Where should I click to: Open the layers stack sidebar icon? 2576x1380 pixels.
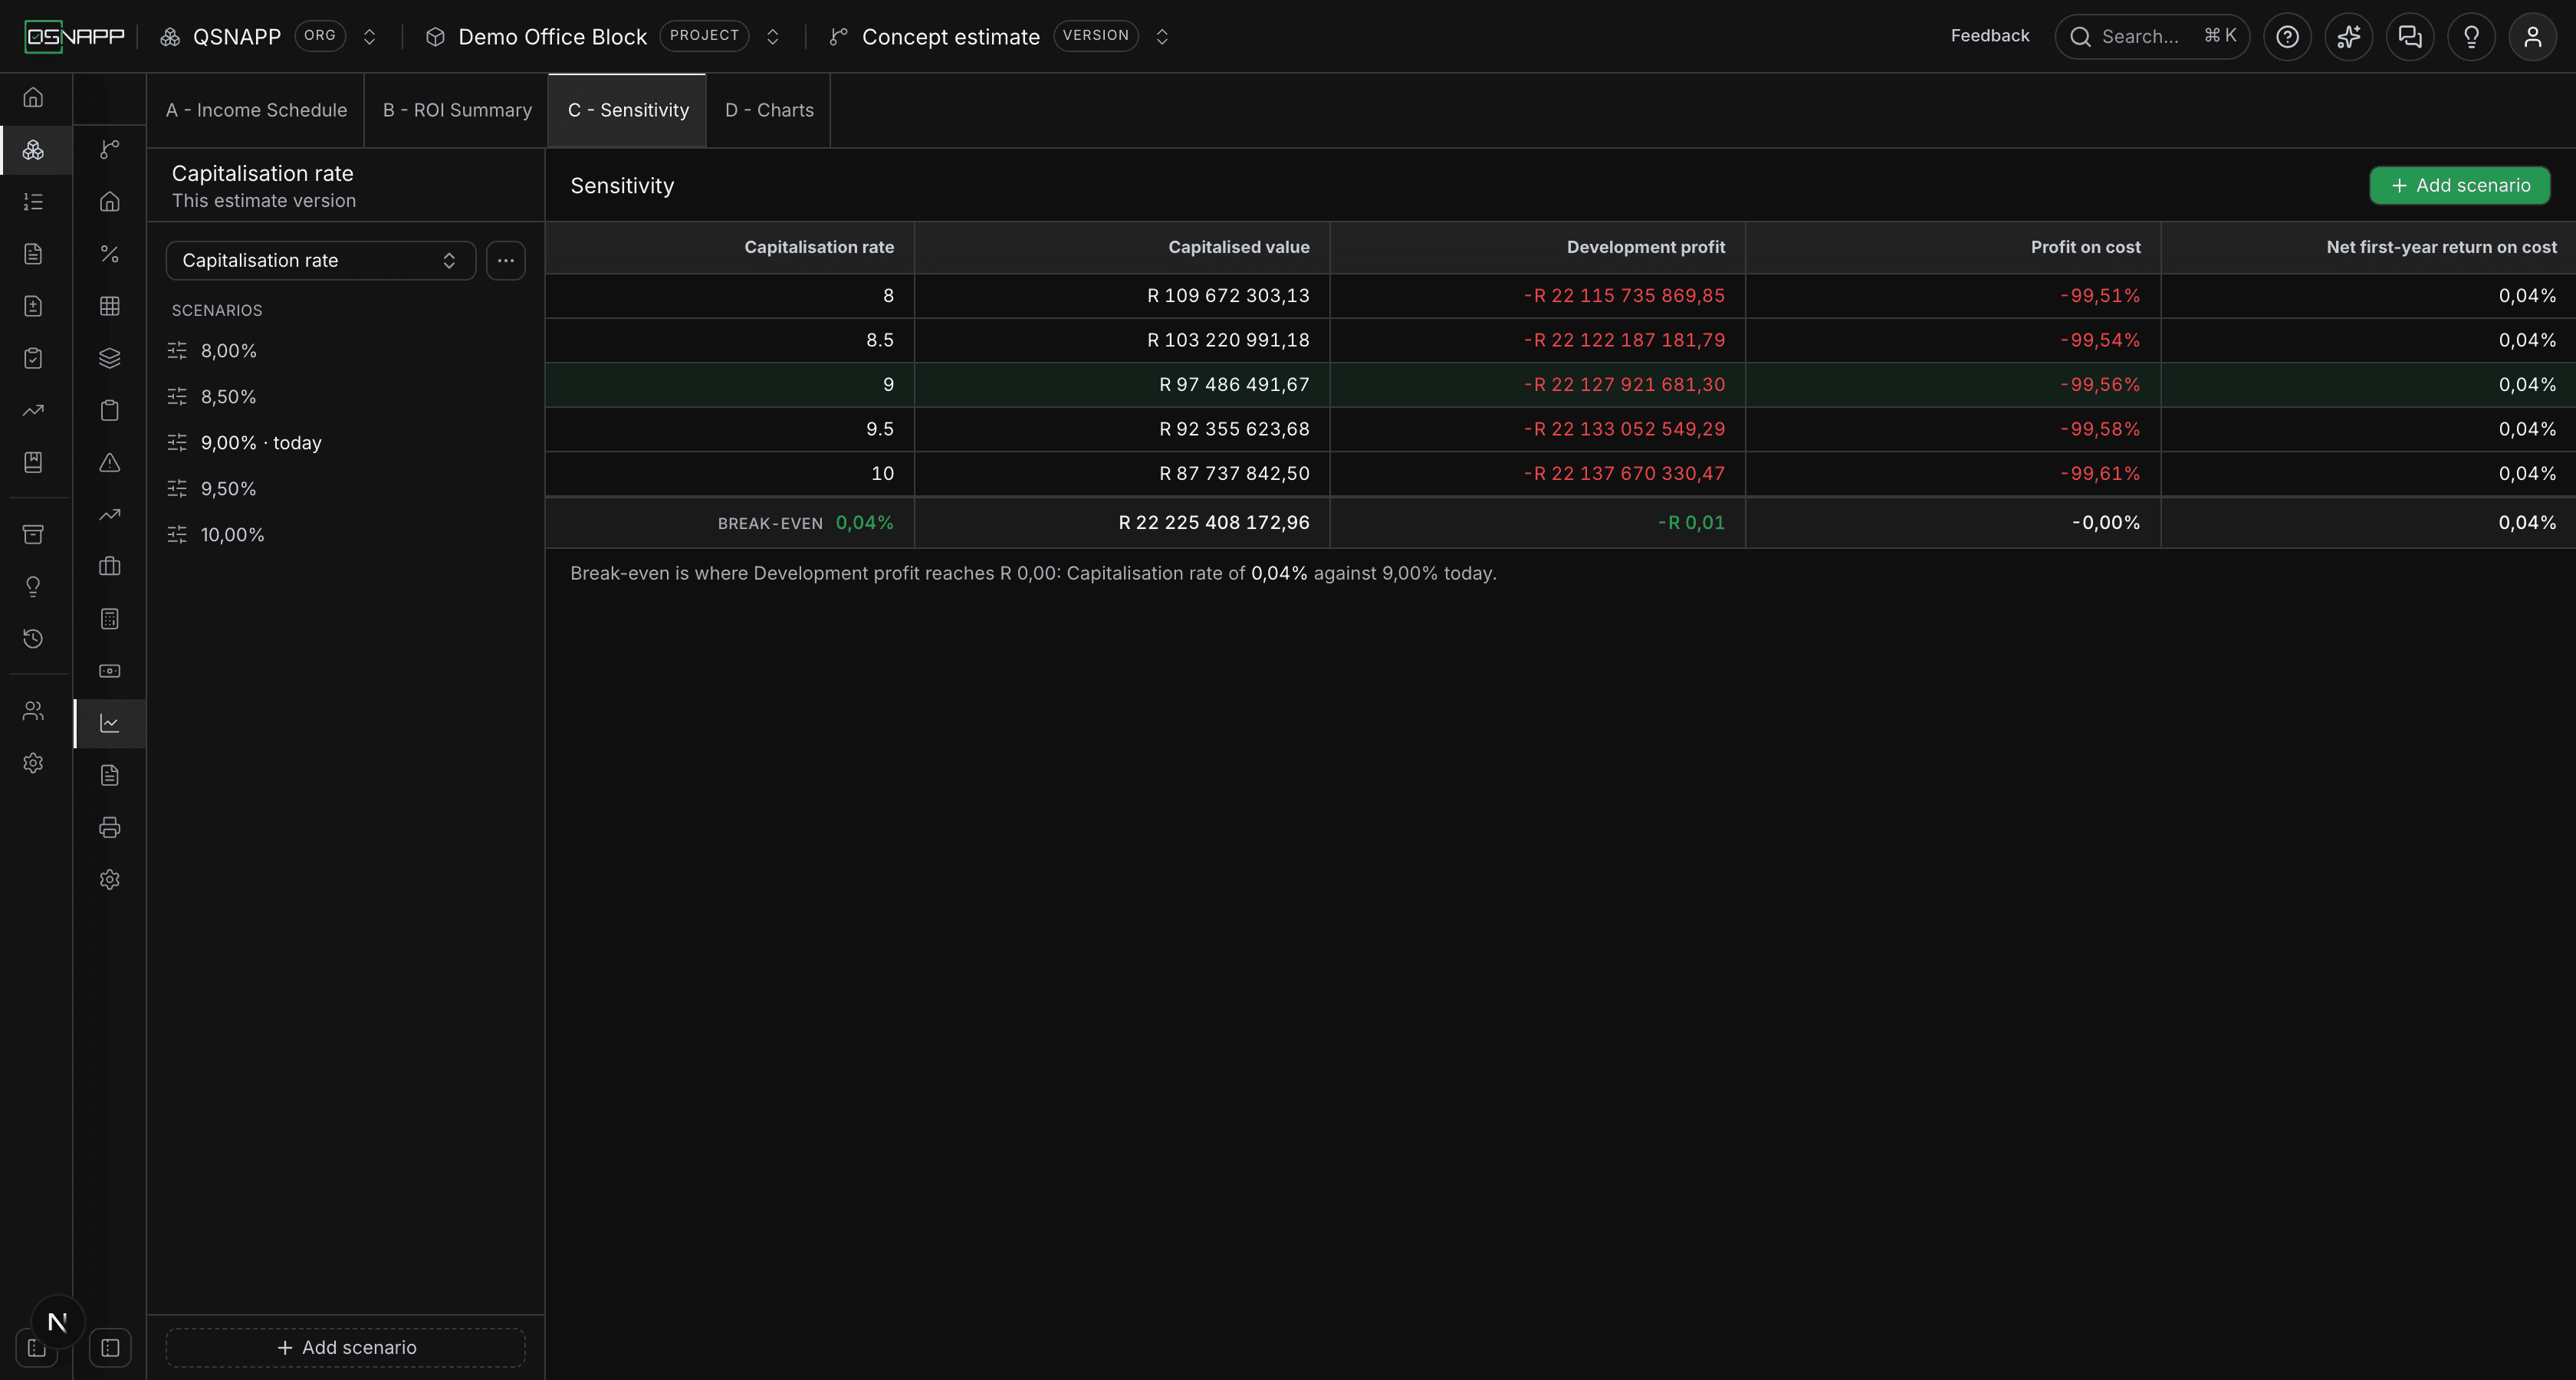[x=110, y=358]
